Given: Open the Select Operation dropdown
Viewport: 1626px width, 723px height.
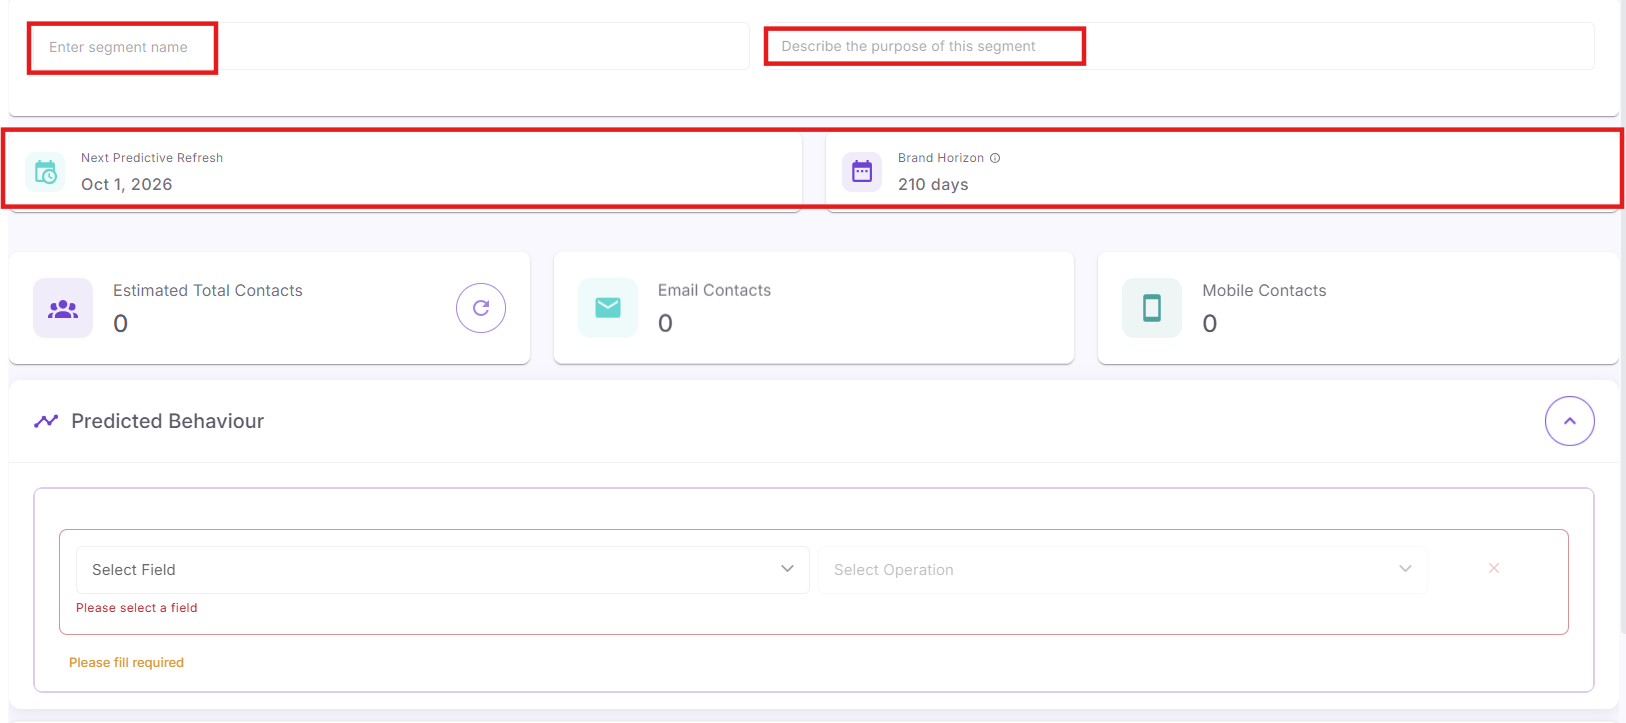Looking at the screenshot, I should [x=1123, y=570].
